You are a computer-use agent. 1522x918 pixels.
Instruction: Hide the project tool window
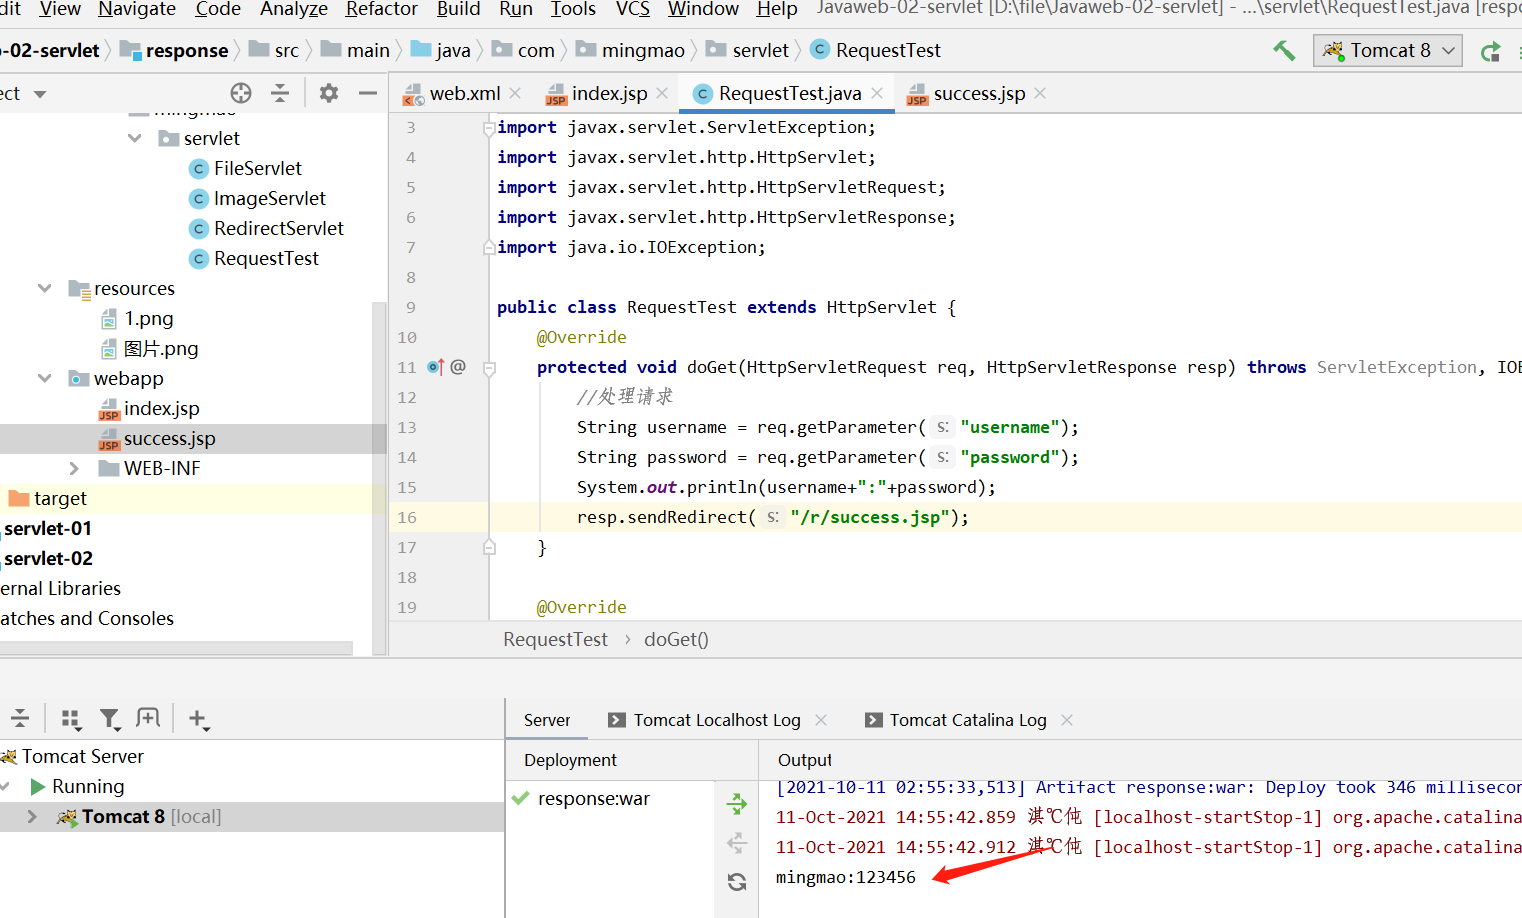coord(368,93)
